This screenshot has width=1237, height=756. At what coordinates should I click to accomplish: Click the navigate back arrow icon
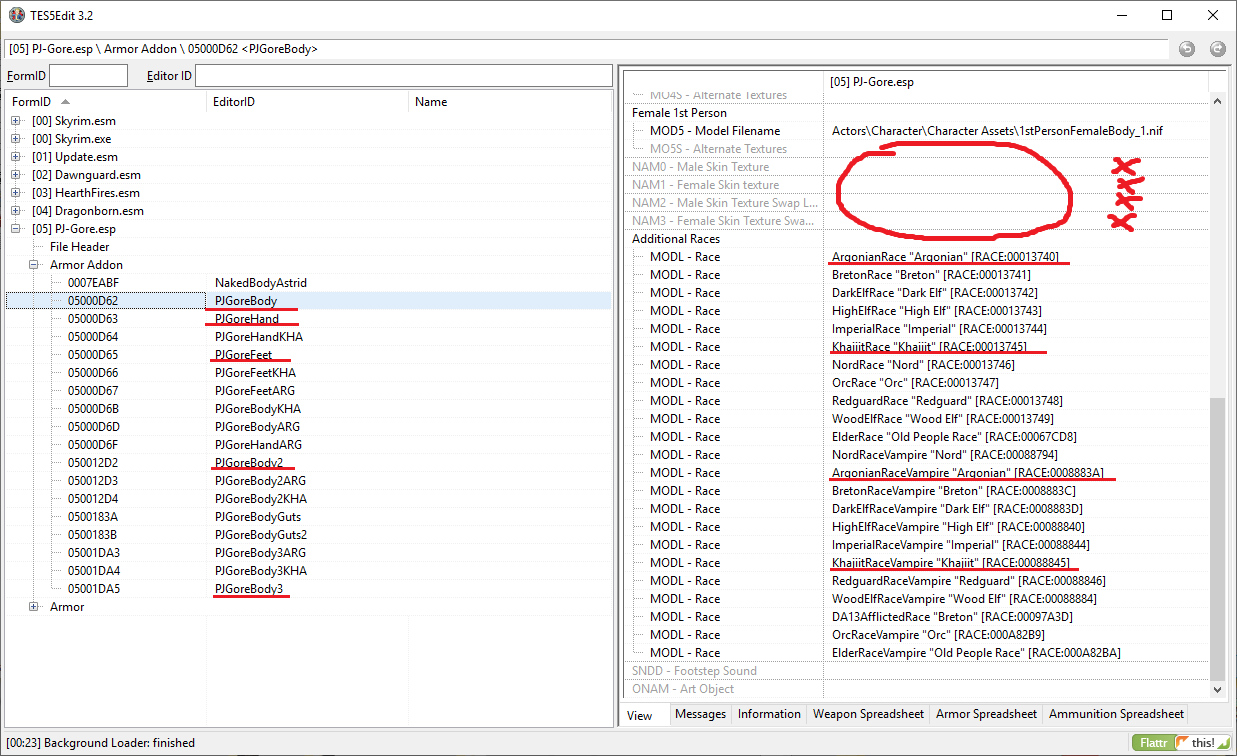tap(1186, 48)
